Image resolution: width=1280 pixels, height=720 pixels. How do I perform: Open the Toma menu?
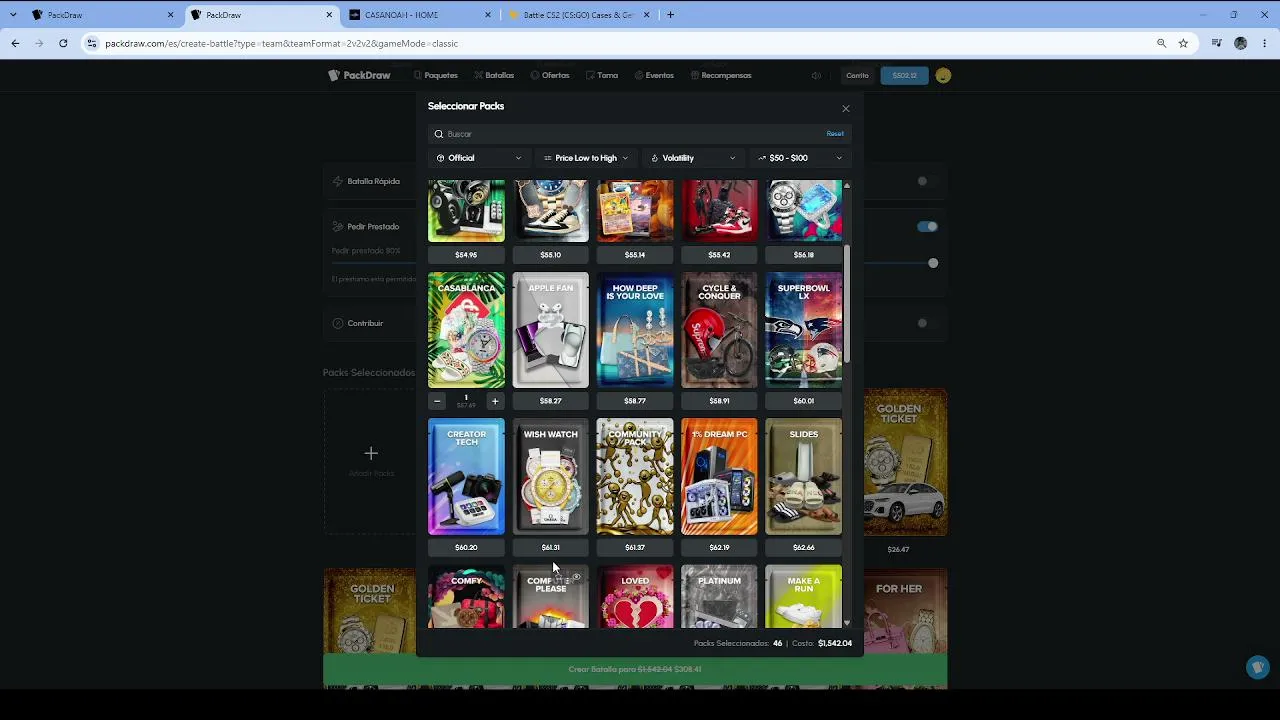pos(602,75)
